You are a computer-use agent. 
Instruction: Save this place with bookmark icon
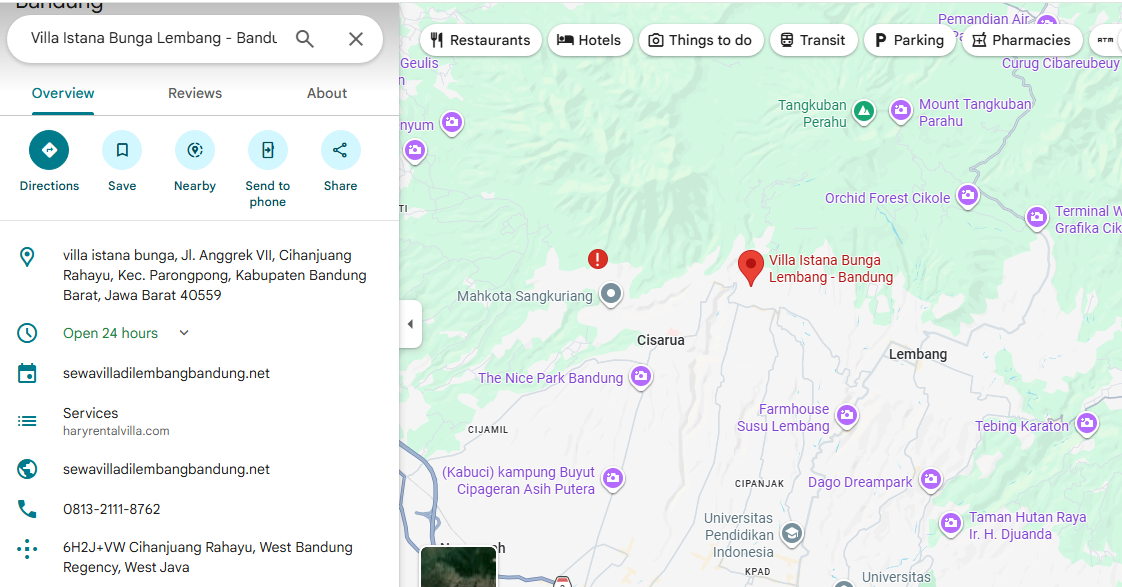tap(122, 150)
